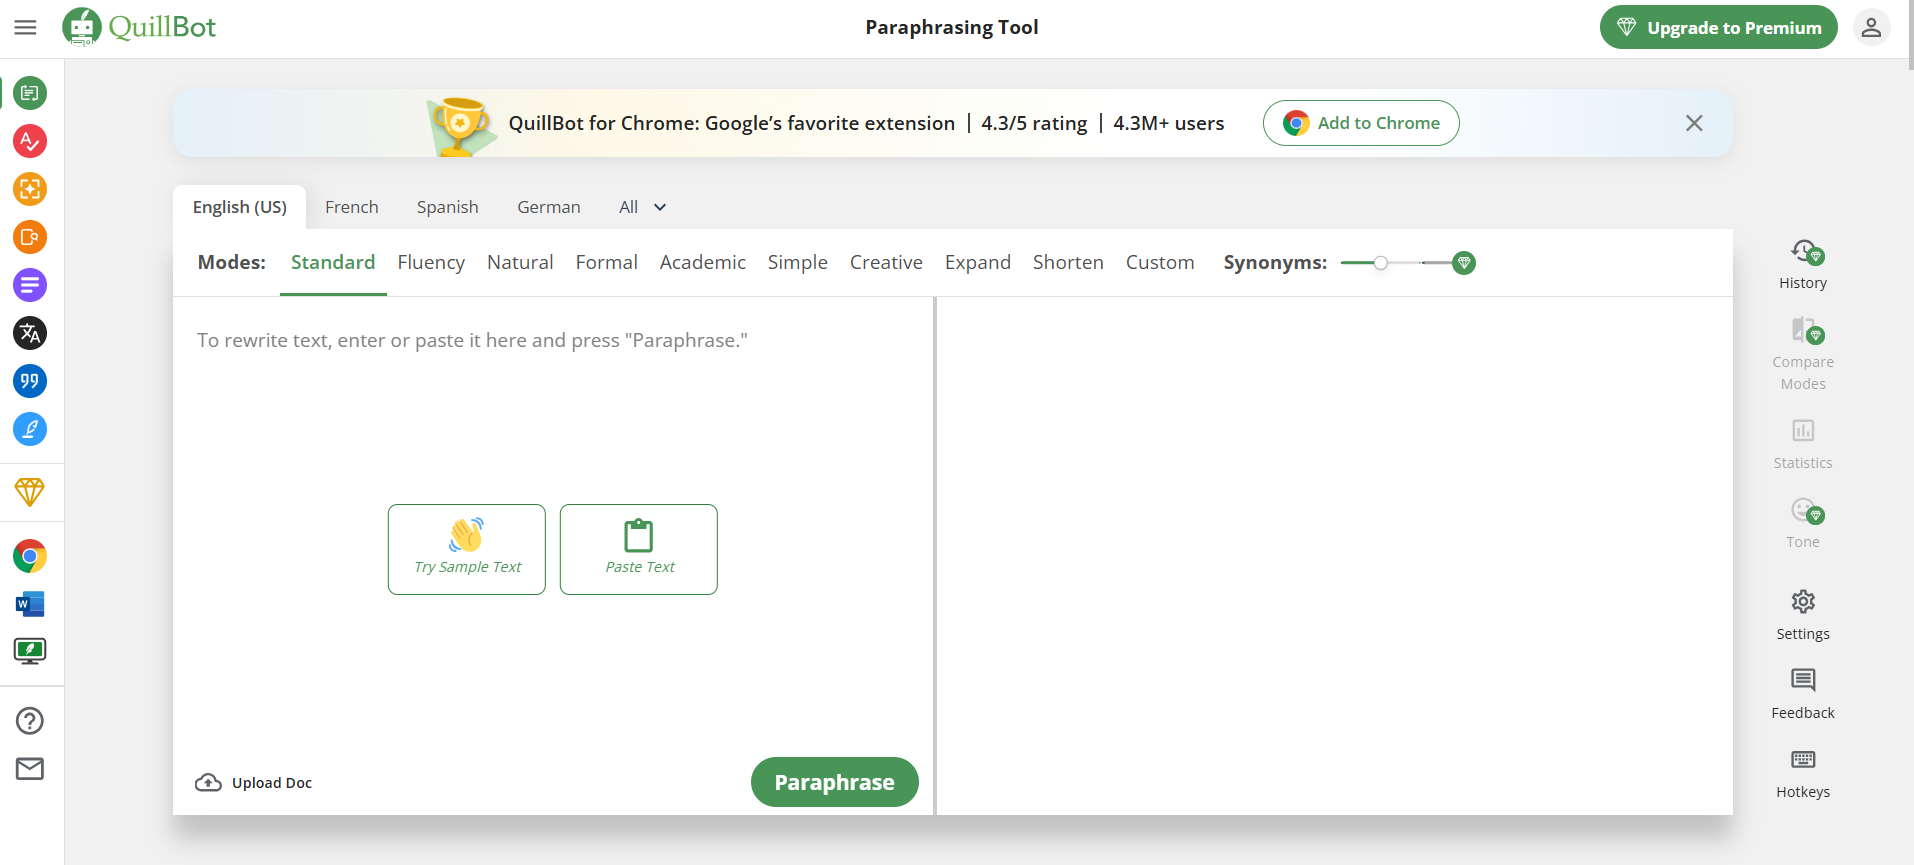Open the Citation Generator quote icon

pos(30,381)
